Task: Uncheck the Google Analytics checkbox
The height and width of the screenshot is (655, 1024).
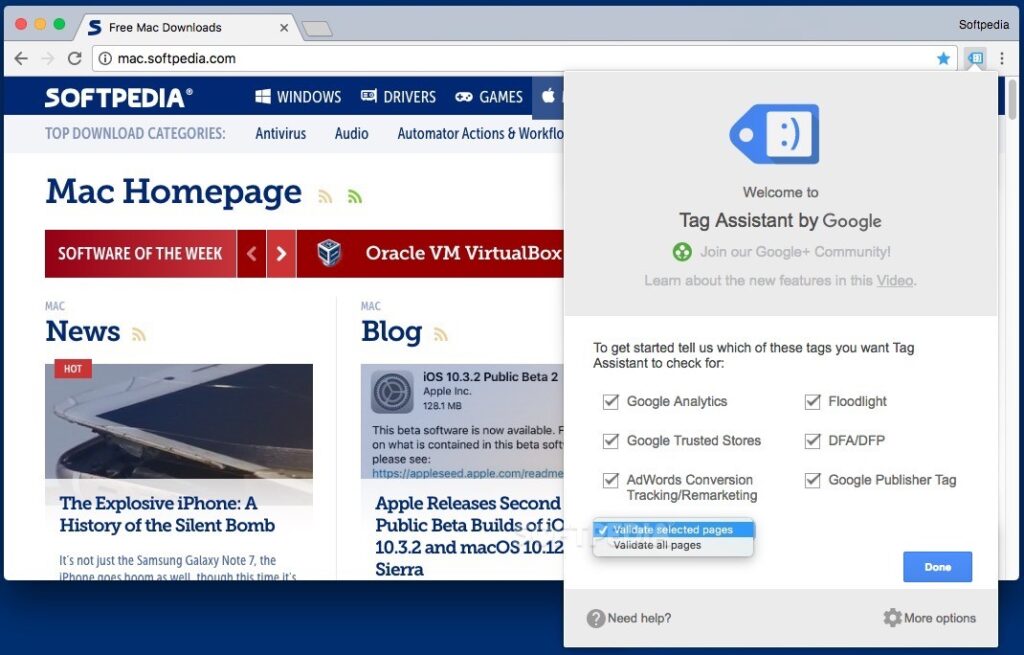Action: [611, 401]
